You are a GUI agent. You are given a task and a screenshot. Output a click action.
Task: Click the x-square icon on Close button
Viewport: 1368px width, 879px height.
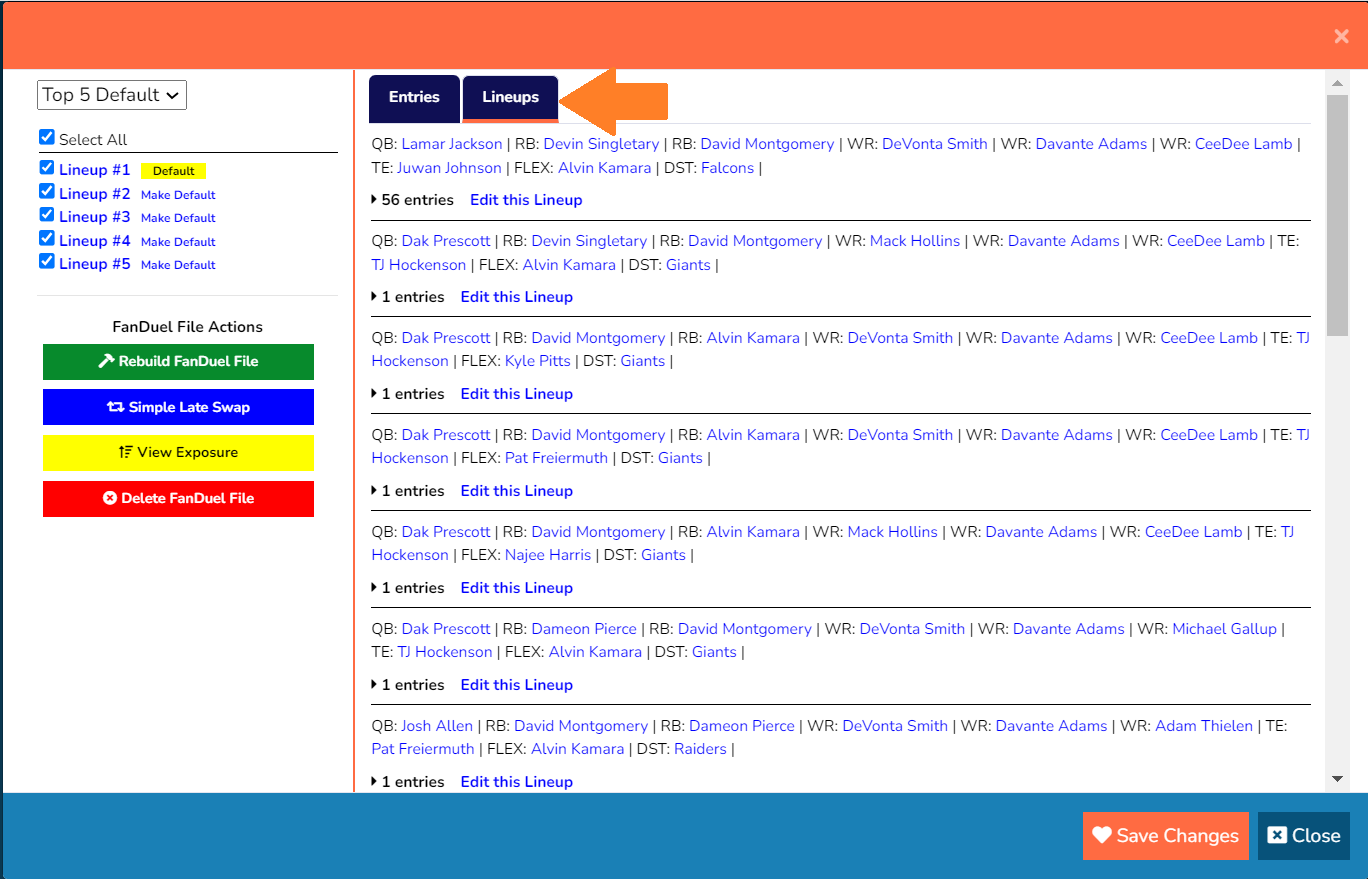click(x=1277, y=836)
